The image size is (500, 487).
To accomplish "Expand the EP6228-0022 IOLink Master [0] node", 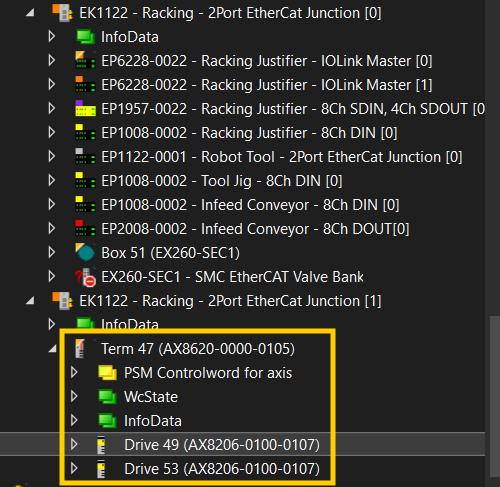I will (52, 61).
